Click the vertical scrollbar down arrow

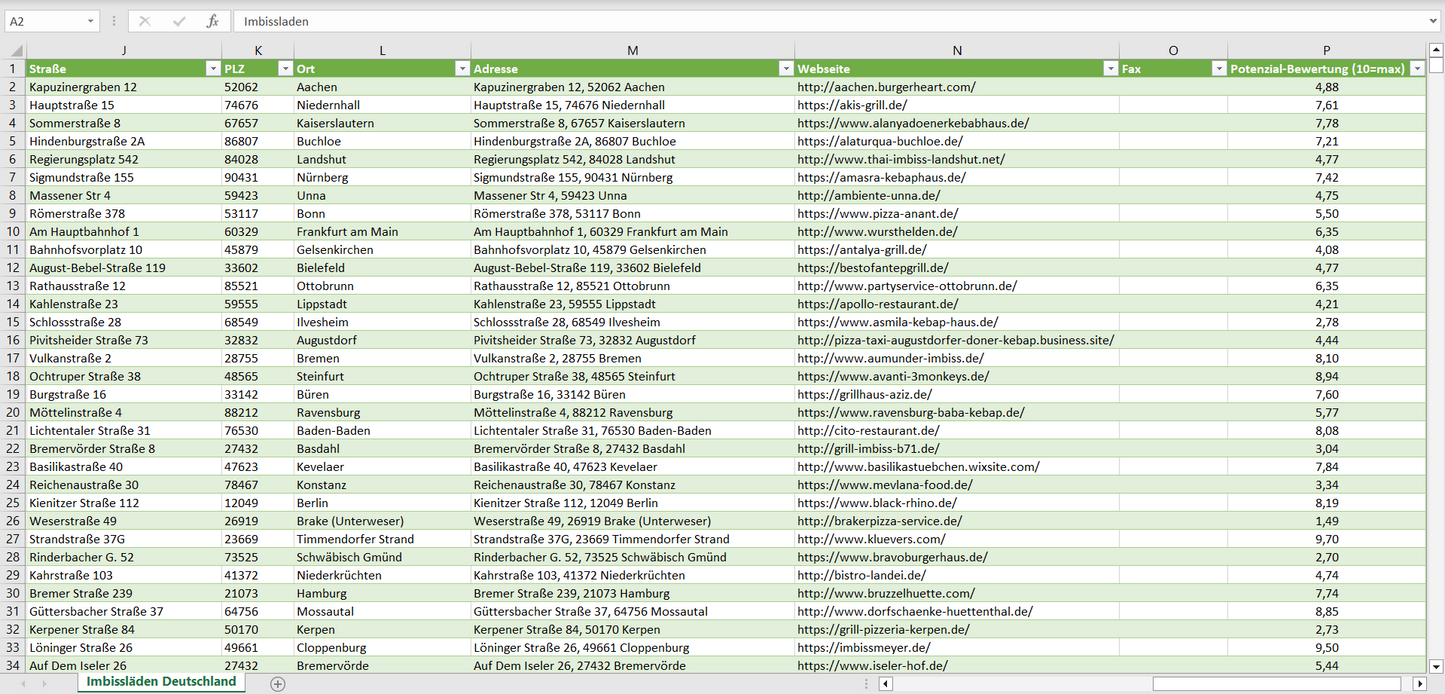(1436, 665)
